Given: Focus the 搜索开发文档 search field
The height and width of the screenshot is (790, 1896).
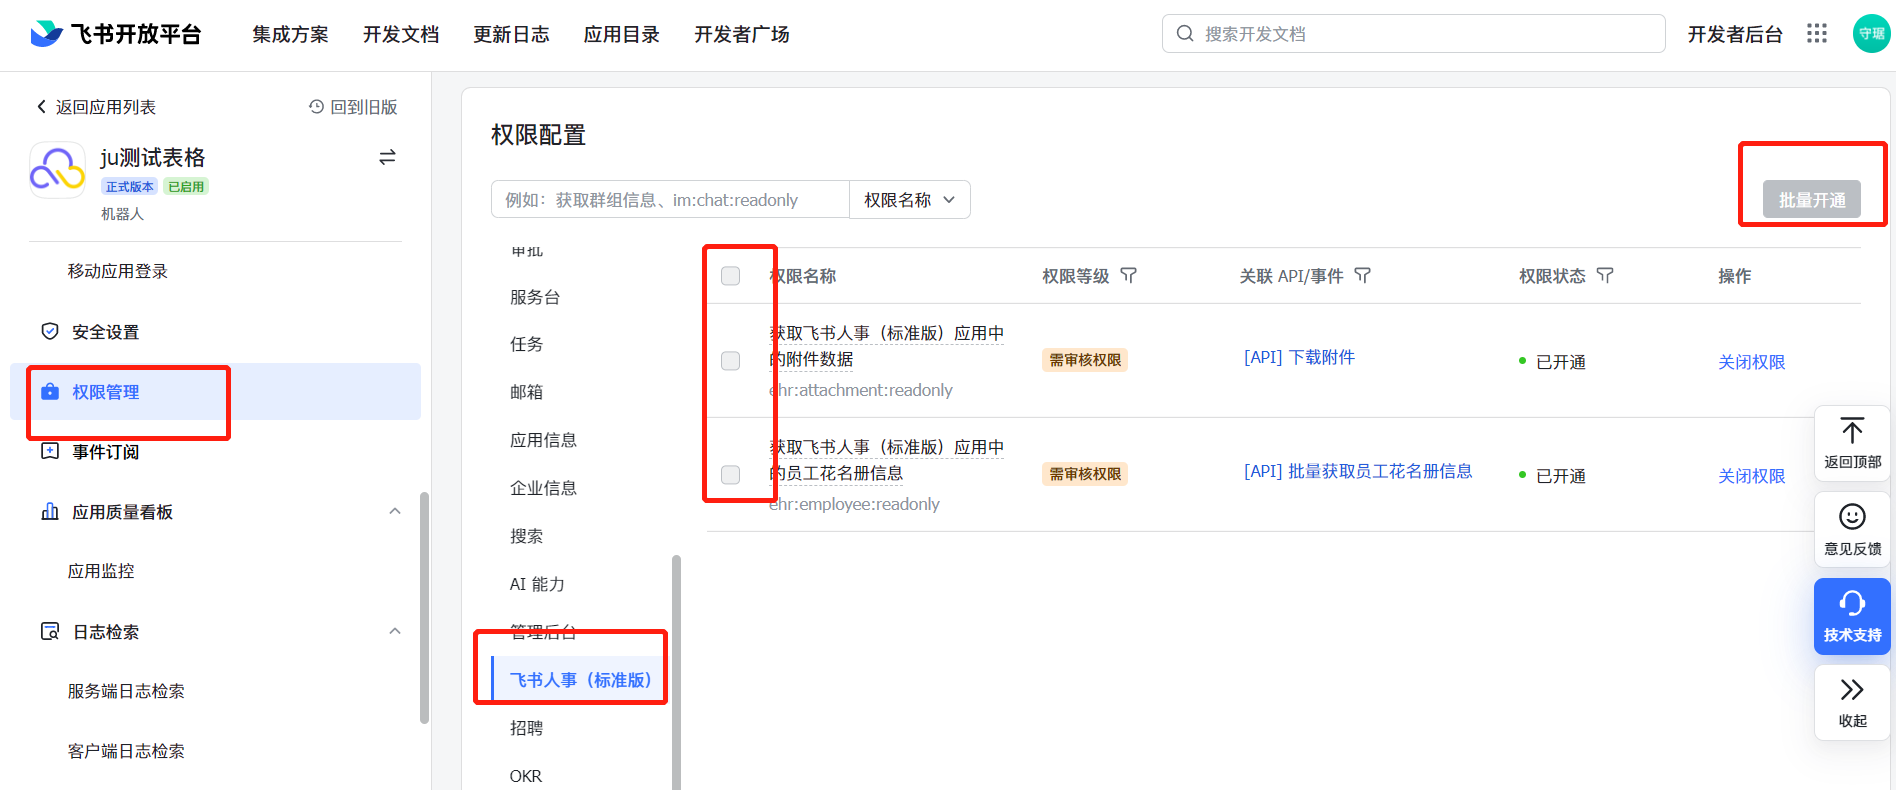Looking at the screenshot, I should coord(1413,34).
